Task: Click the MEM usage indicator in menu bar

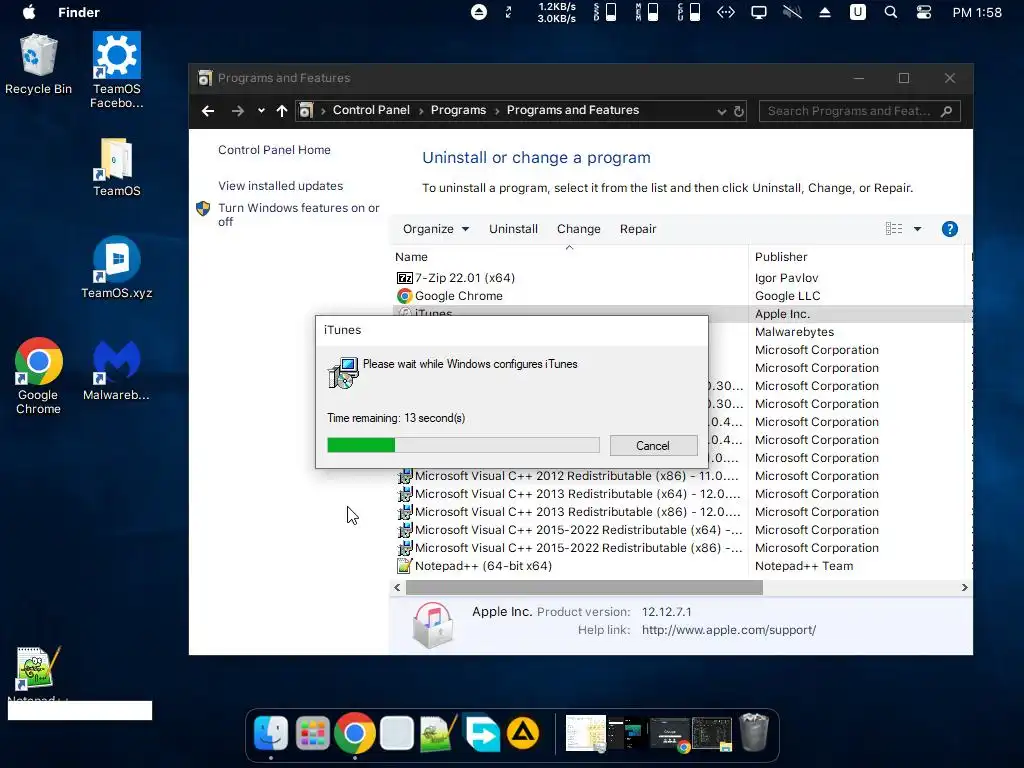Action: 647,12
